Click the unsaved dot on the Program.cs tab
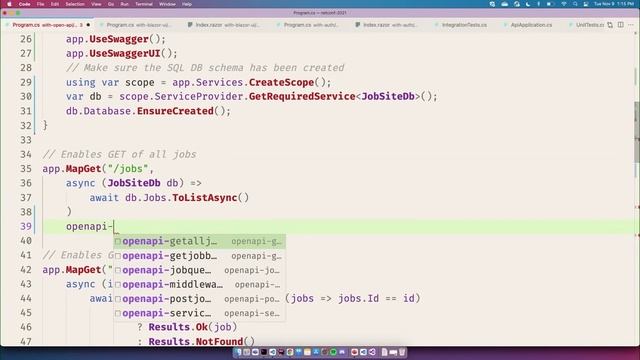 pyautogui.click(x=88, y=25)
